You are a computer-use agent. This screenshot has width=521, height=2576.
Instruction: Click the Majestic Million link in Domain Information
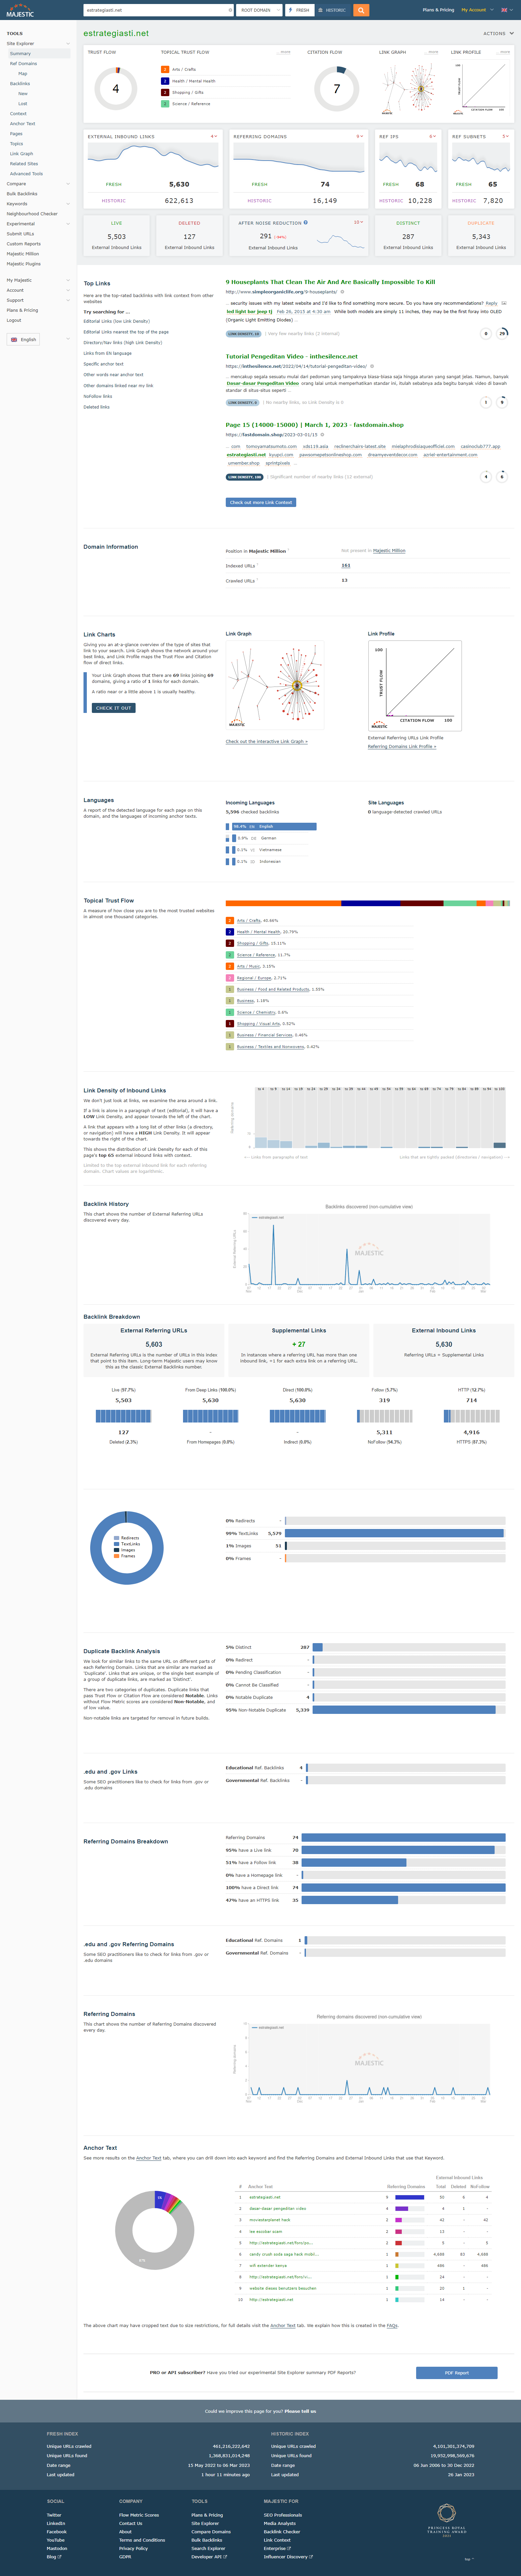(389, 551)
